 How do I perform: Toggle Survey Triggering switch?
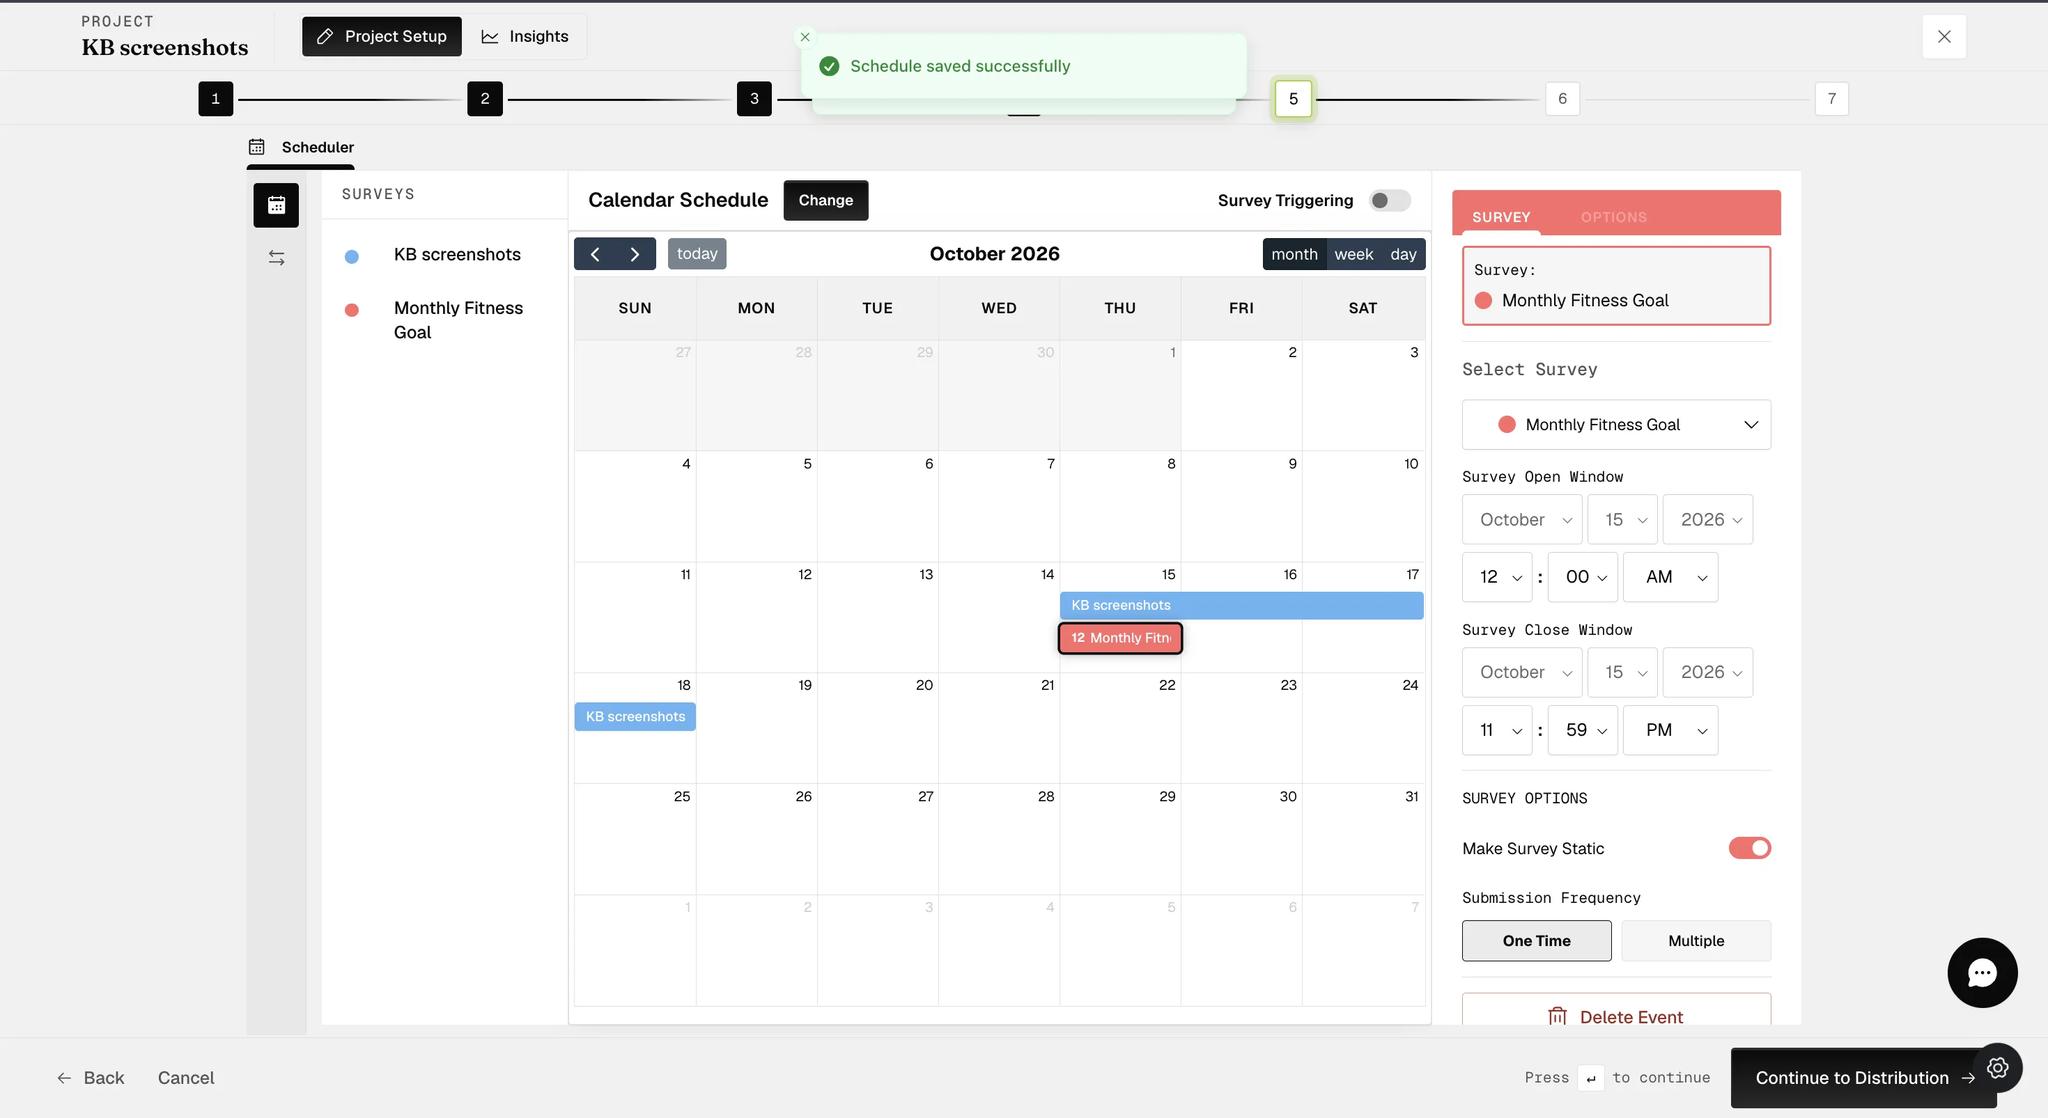(1389, 200)
